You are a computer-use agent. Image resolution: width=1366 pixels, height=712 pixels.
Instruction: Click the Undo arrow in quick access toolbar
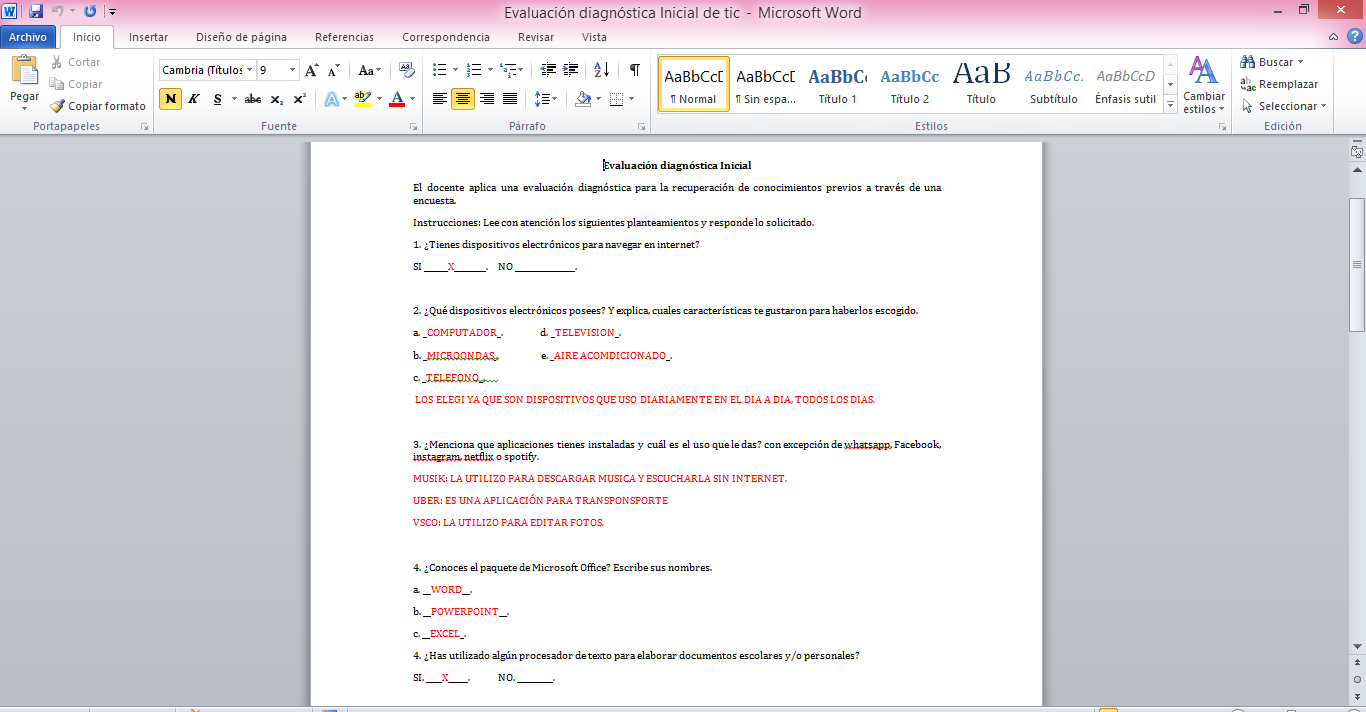(x=58, y=12)
